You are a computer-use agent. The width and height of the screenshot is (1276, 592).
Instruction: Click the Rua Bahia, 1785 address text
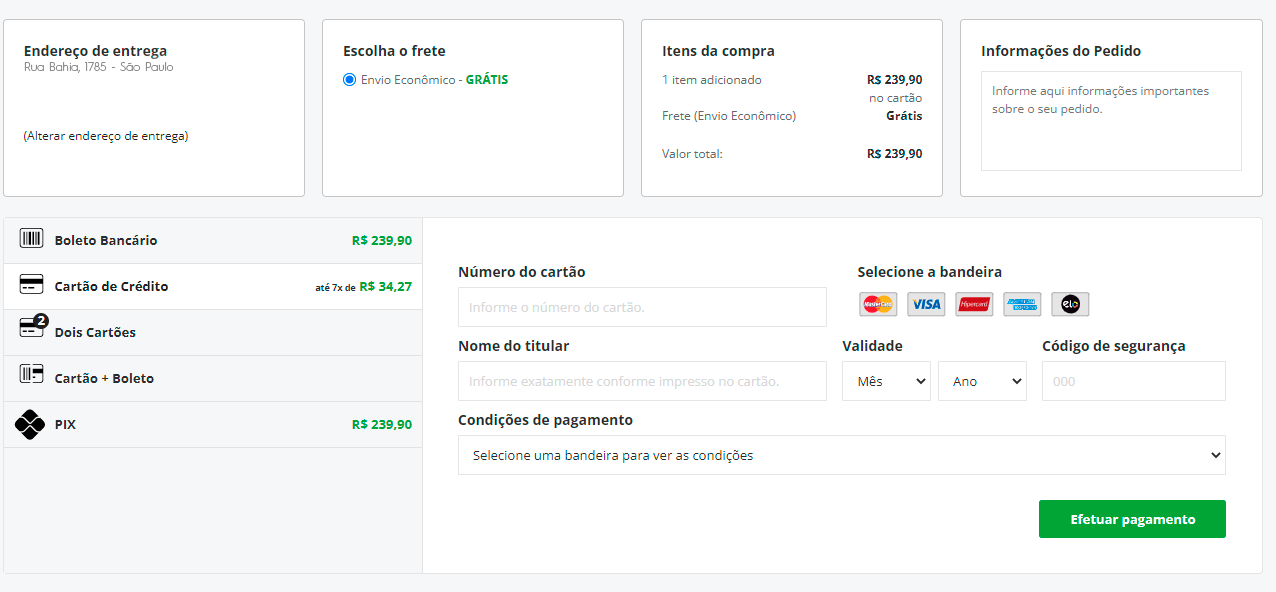[x=98, y=67]
